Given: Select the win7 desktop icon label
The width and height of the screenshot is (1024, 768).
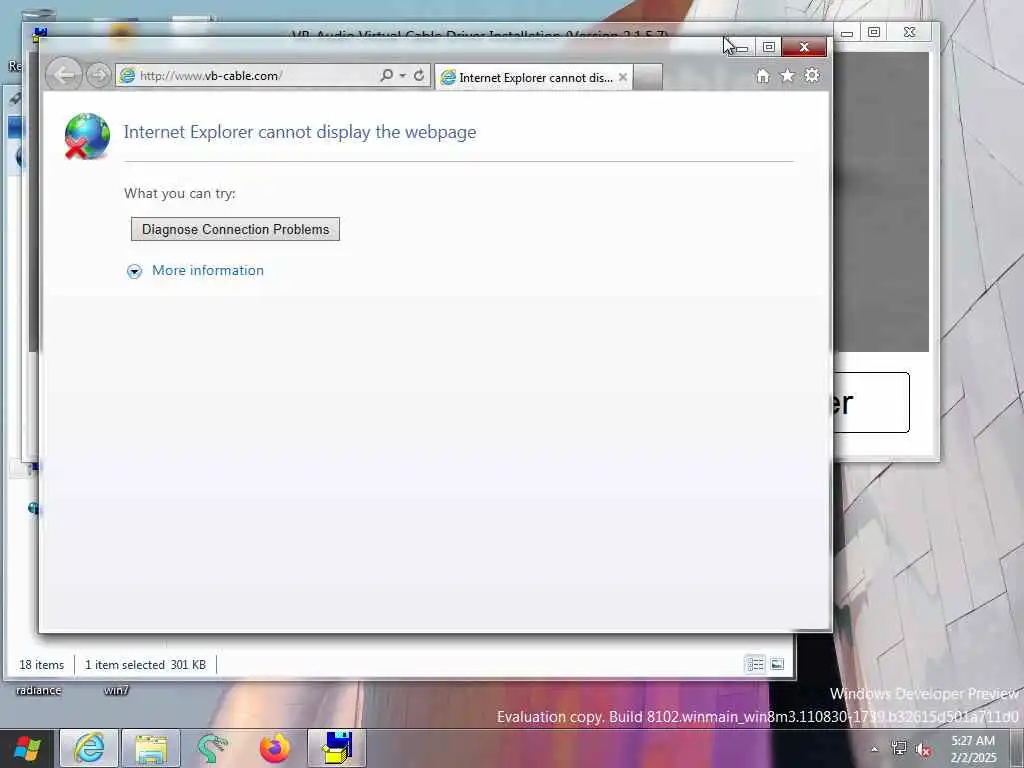Looking at the screenshot, I should pos(116,690).
